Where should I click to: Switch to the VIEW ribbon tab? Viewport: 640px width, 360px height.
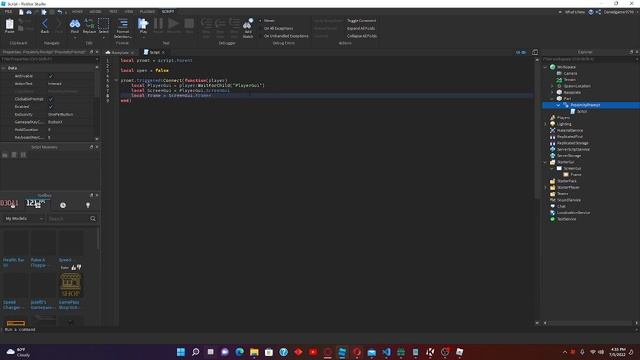click(129, 12)
